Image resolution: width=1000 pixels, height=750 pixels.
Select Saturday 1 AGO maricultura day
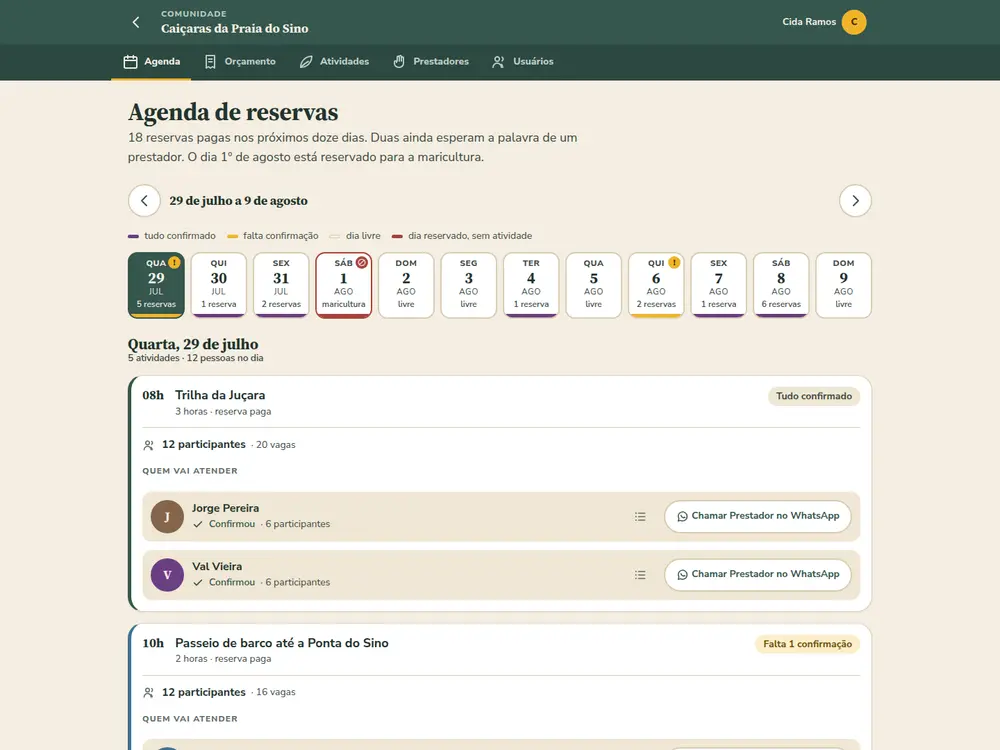click(344, 285)
